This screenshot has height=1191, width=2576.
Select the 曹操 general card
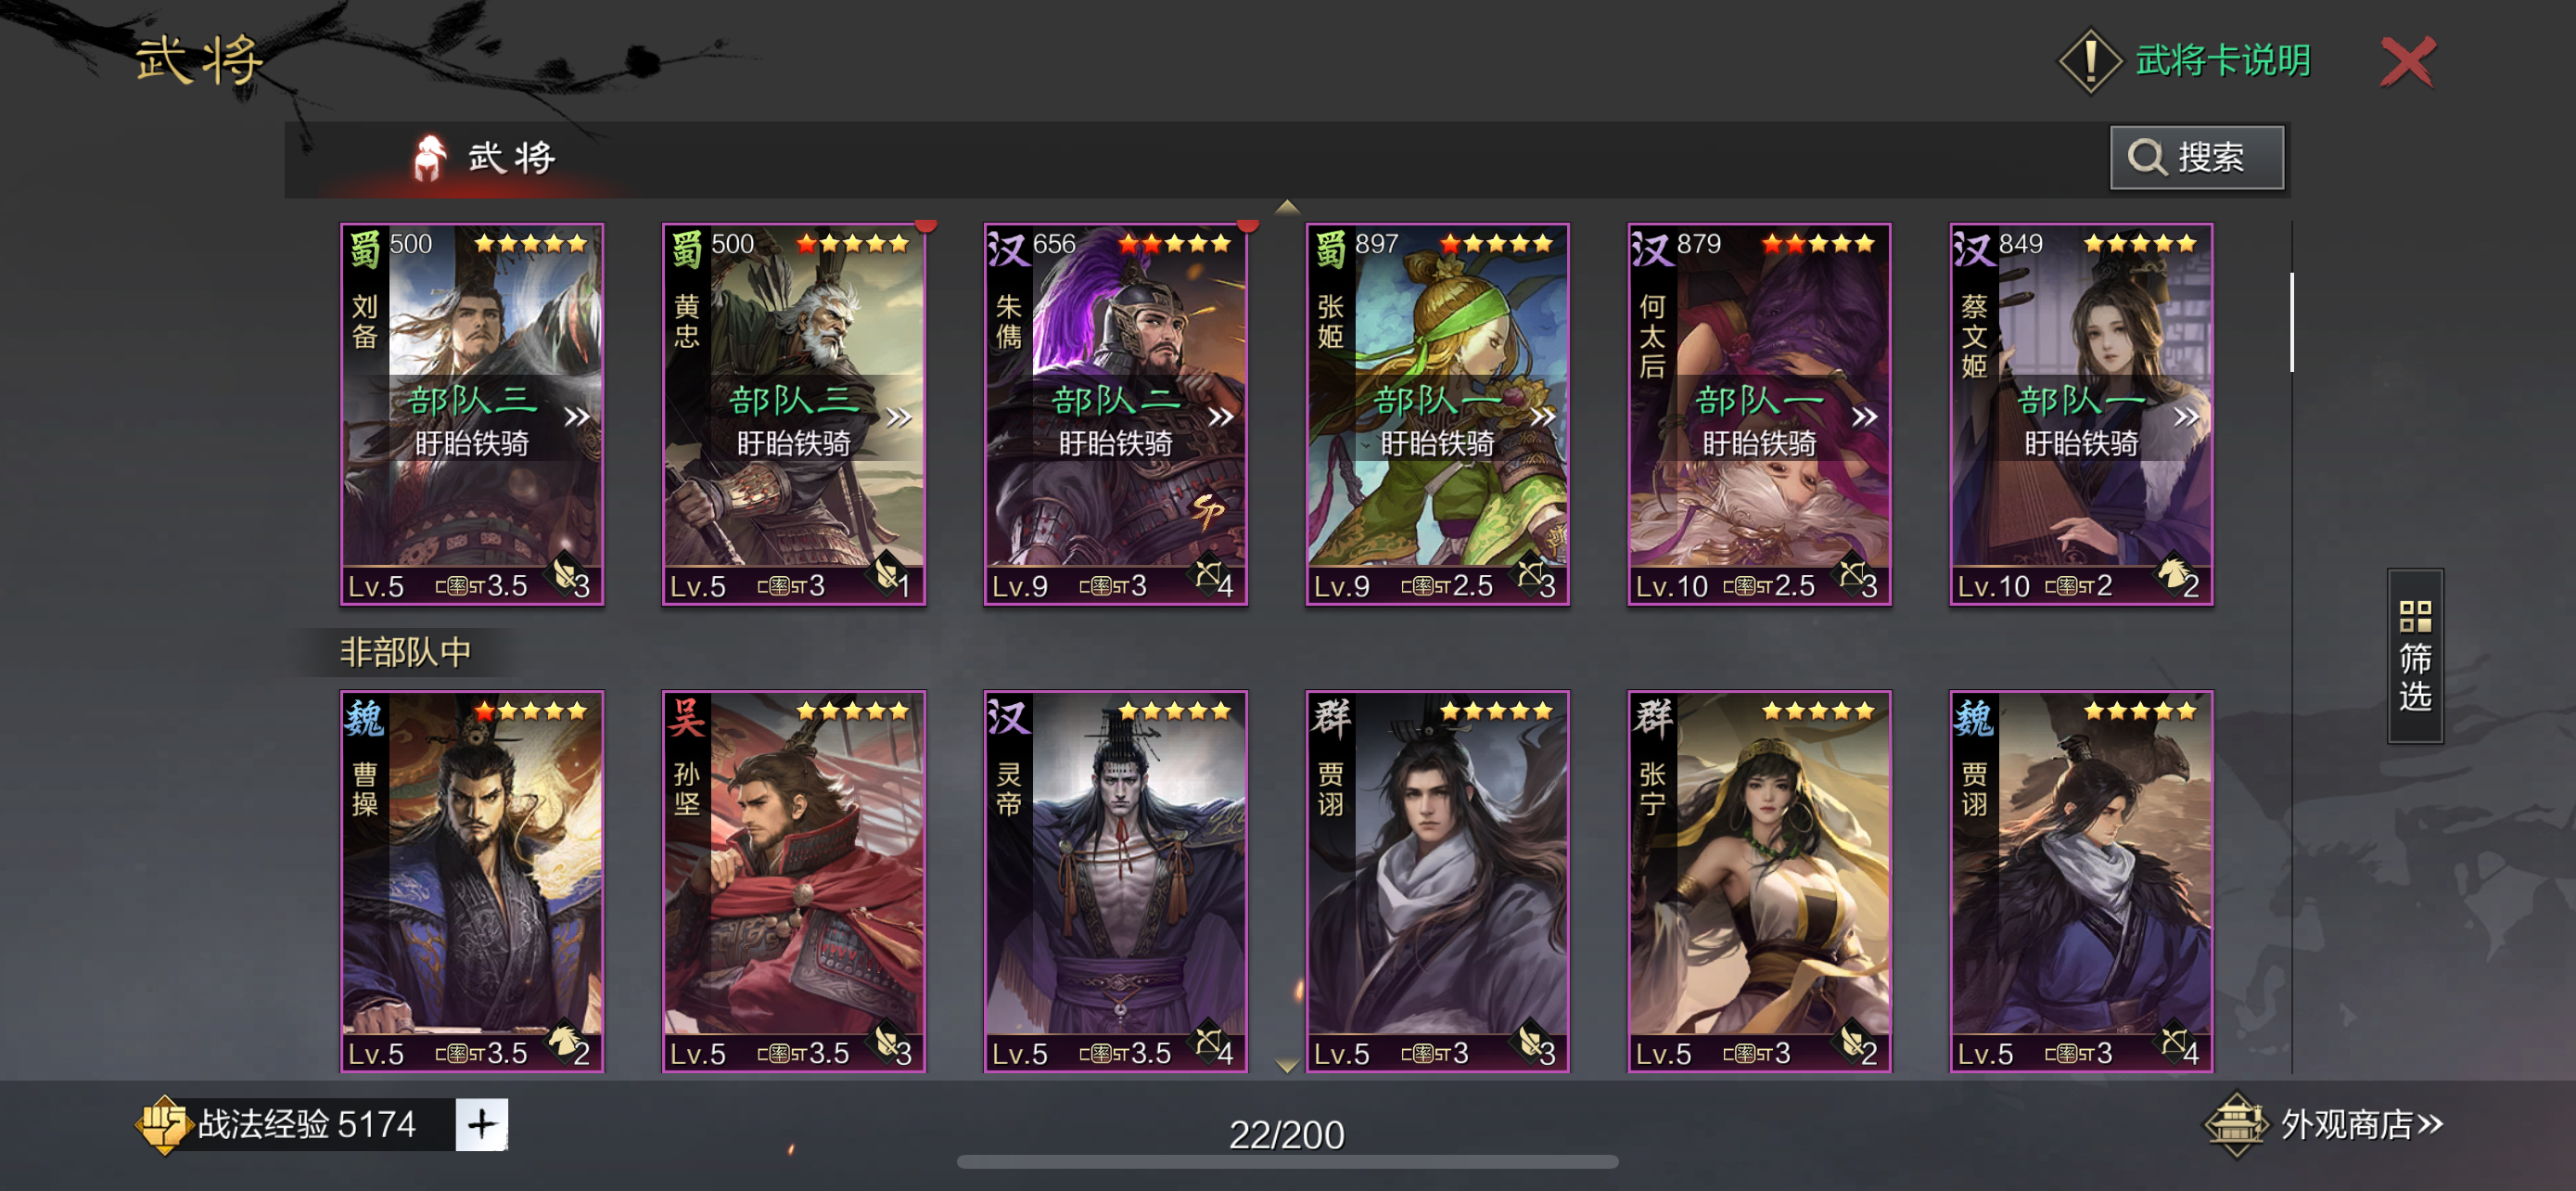(x=472, y=881)
